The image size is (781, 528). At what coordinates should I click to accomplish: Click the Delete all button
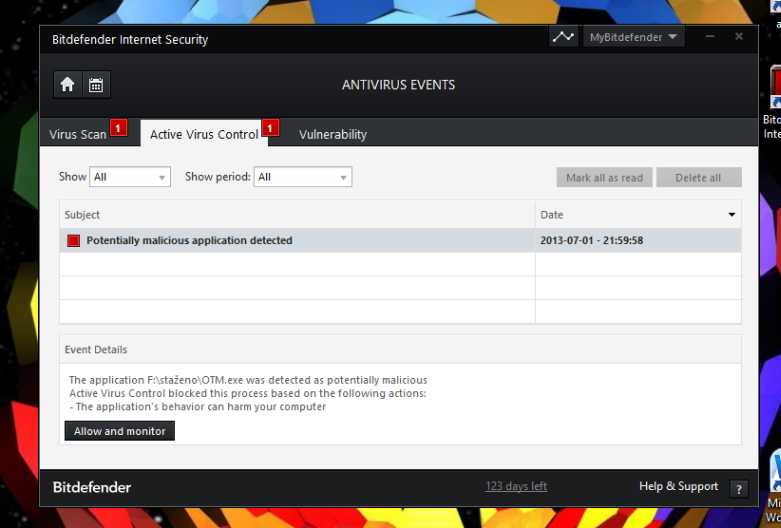tap(698, 178)
